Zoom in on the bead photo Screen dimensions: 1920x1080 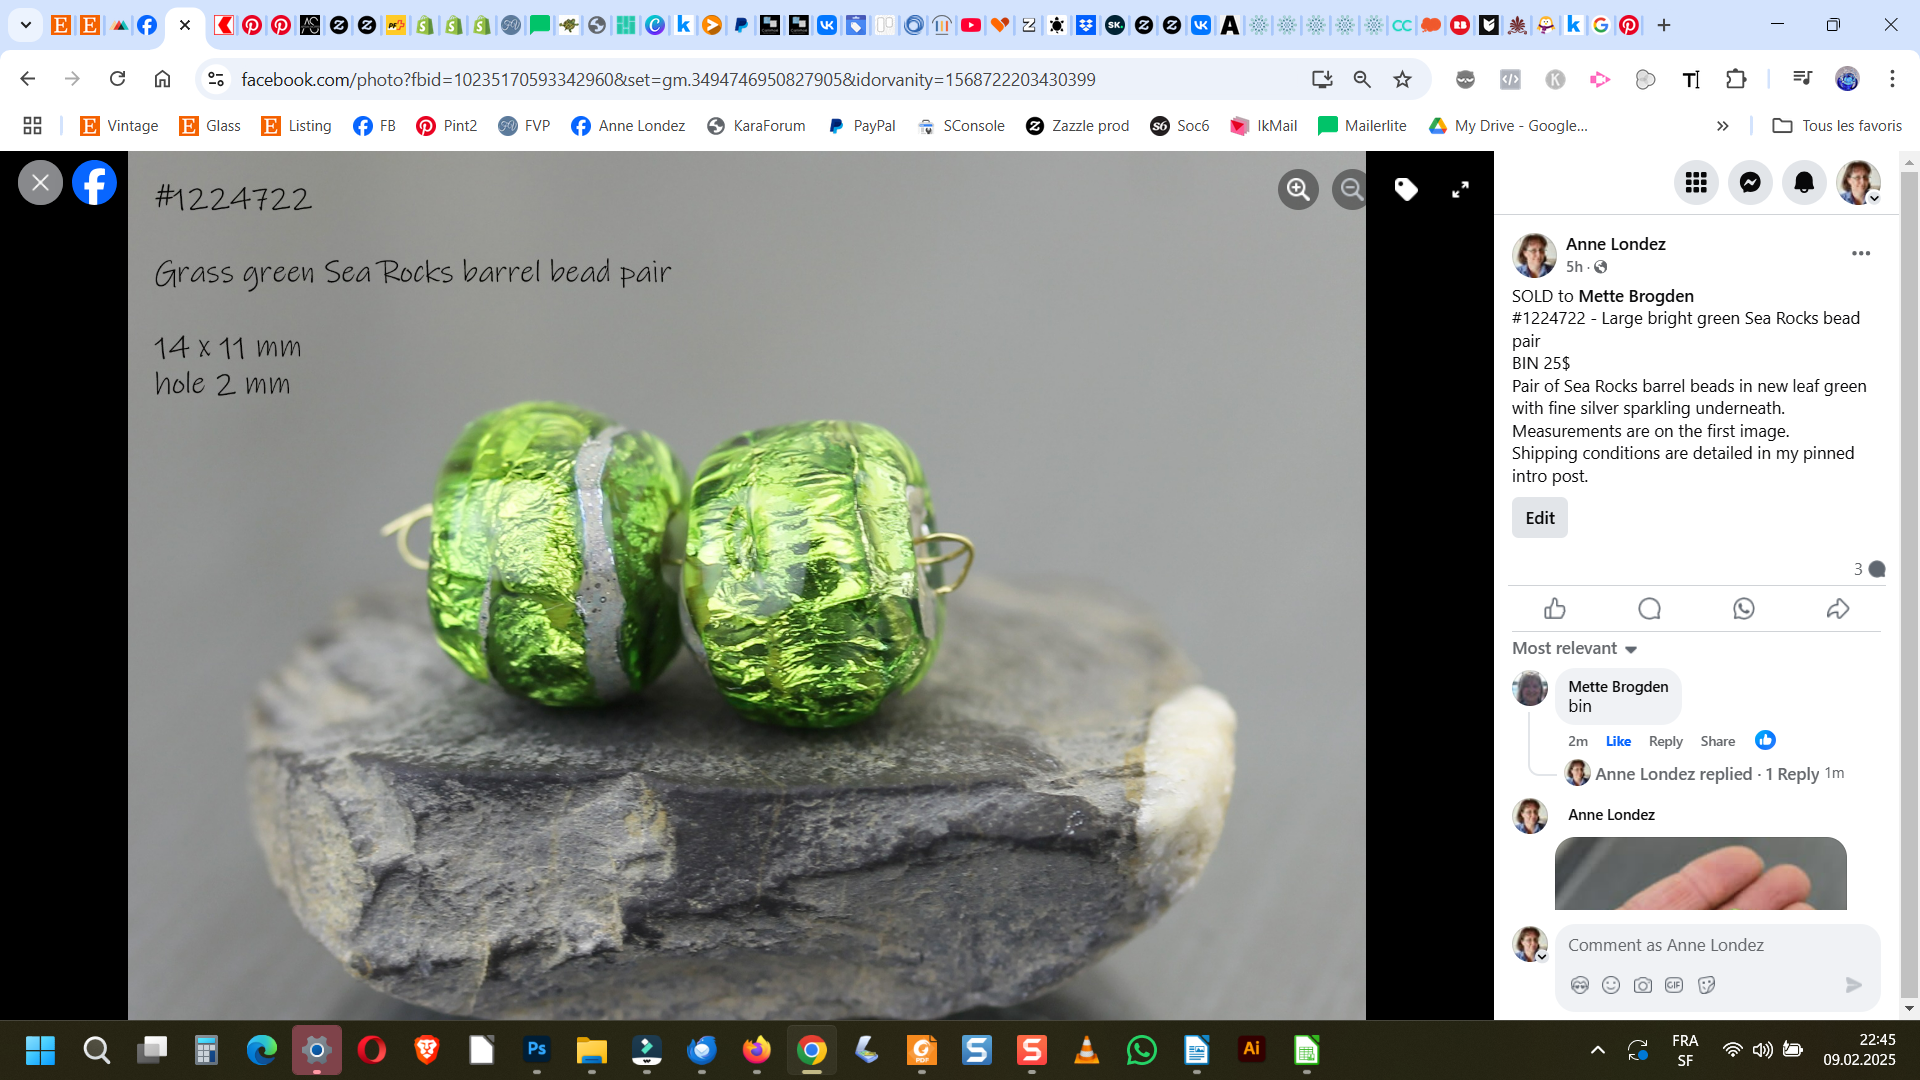(x=1298, y=189)
